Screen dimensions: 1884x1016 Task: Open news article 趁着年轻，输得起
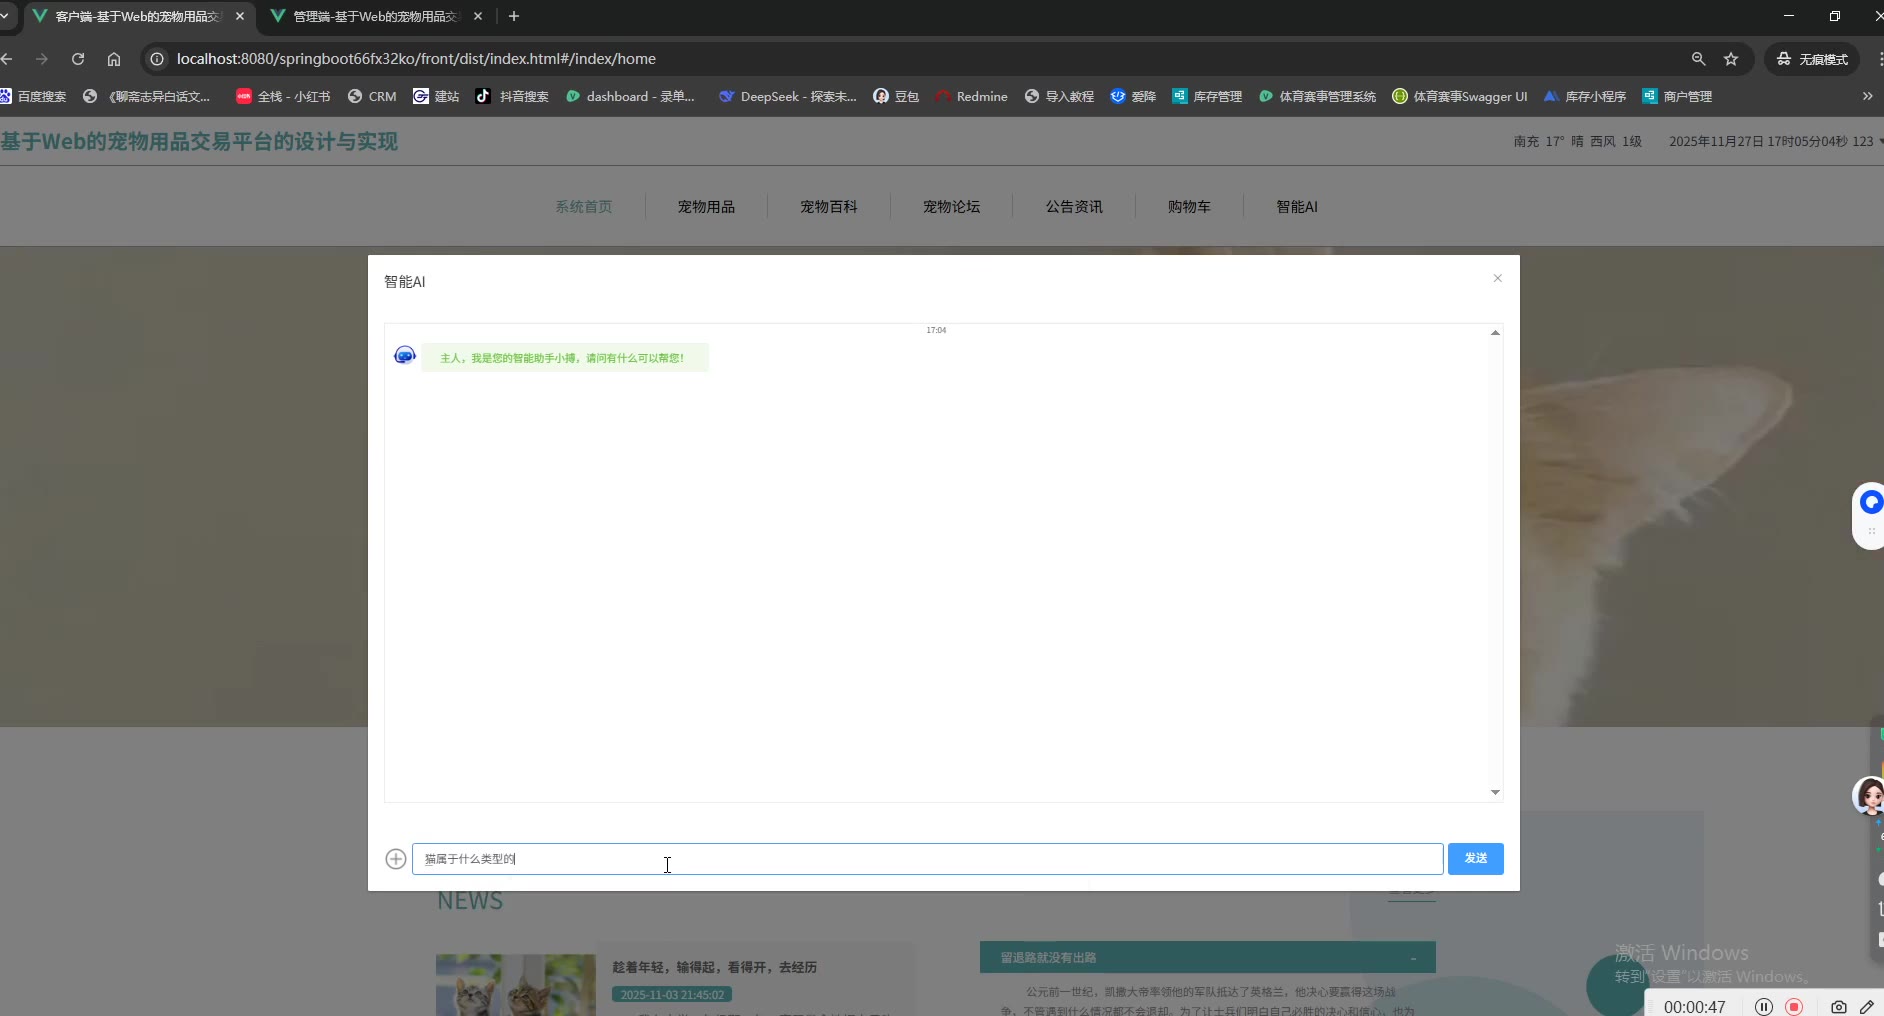(714, 967)
